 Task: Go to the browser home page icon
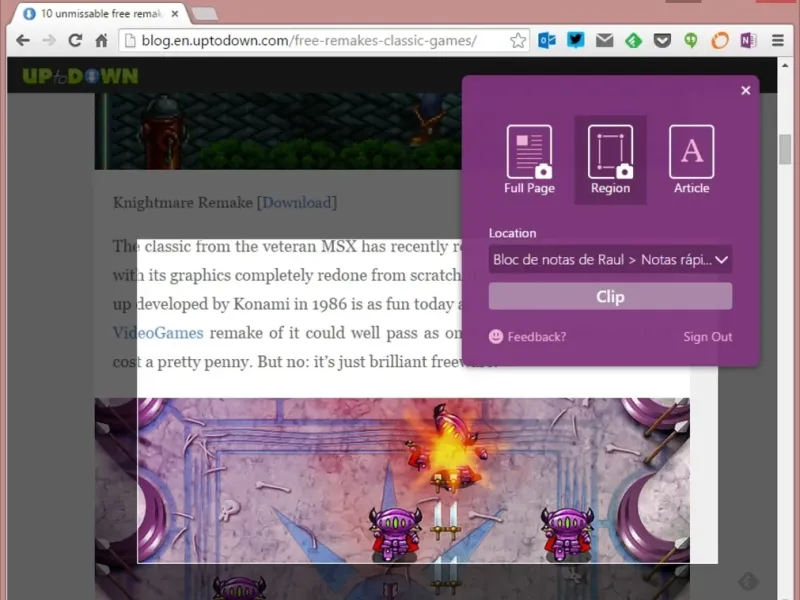(x=102, y=40)
